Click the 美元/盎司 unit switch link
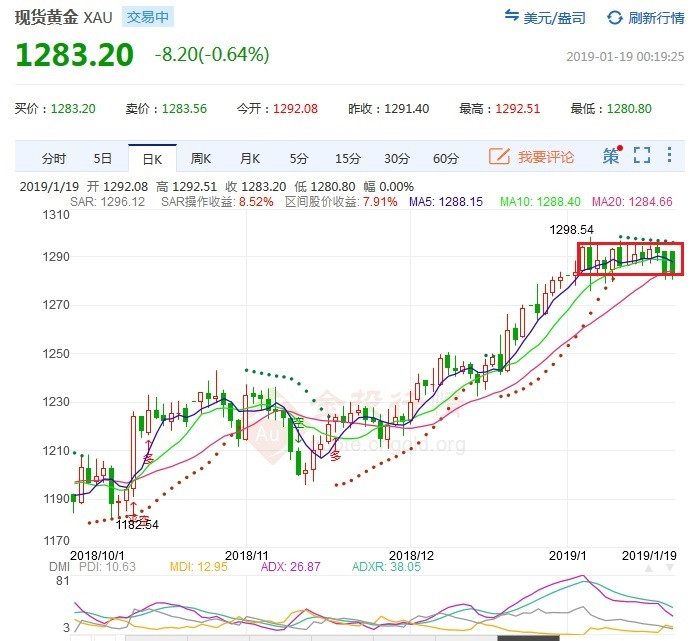Screen dimensions: 694x641 click(x=559, y=18)
